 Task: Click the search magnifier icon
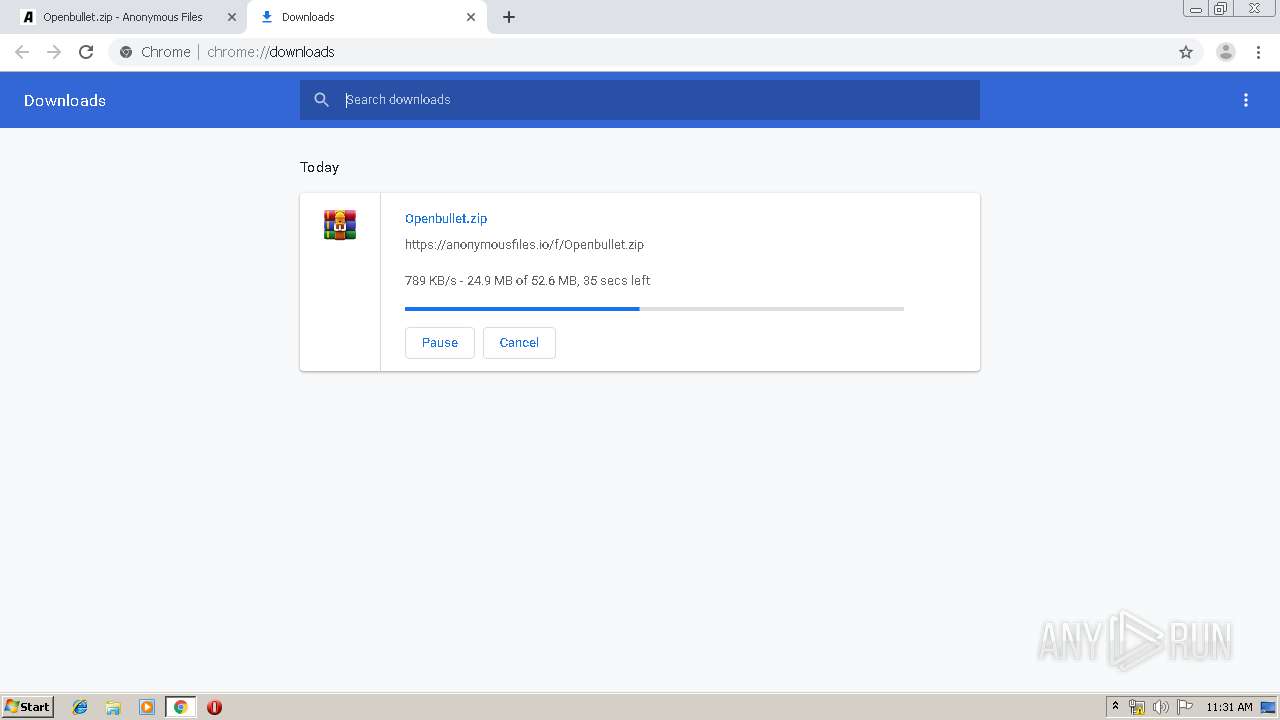click(x=321, y=100)
